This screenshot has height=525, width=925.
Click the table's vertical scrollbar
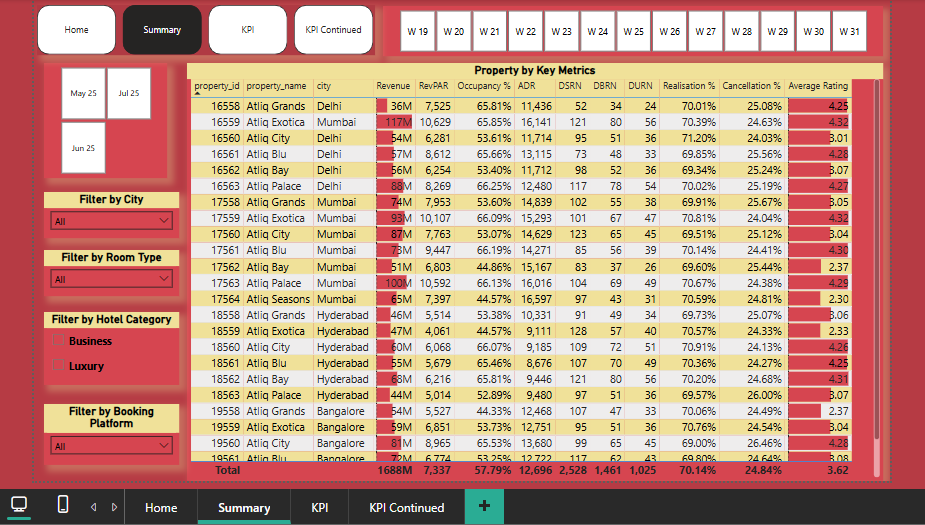[x=877, y=260]
